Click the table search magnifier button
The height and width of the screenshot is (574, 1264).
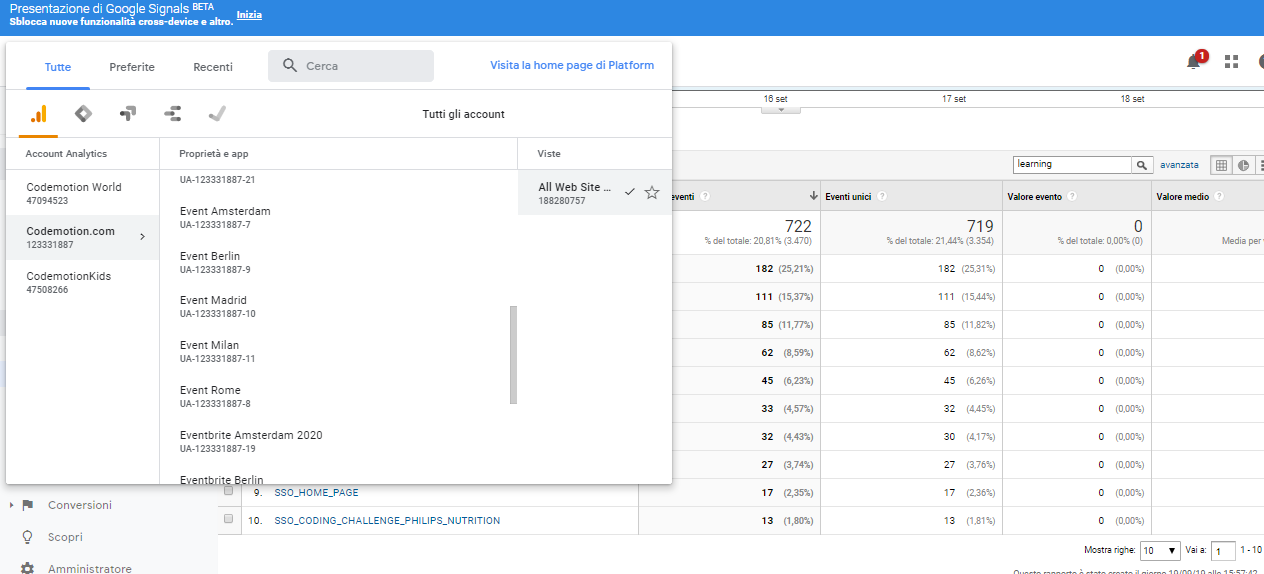pos(1141,165)
